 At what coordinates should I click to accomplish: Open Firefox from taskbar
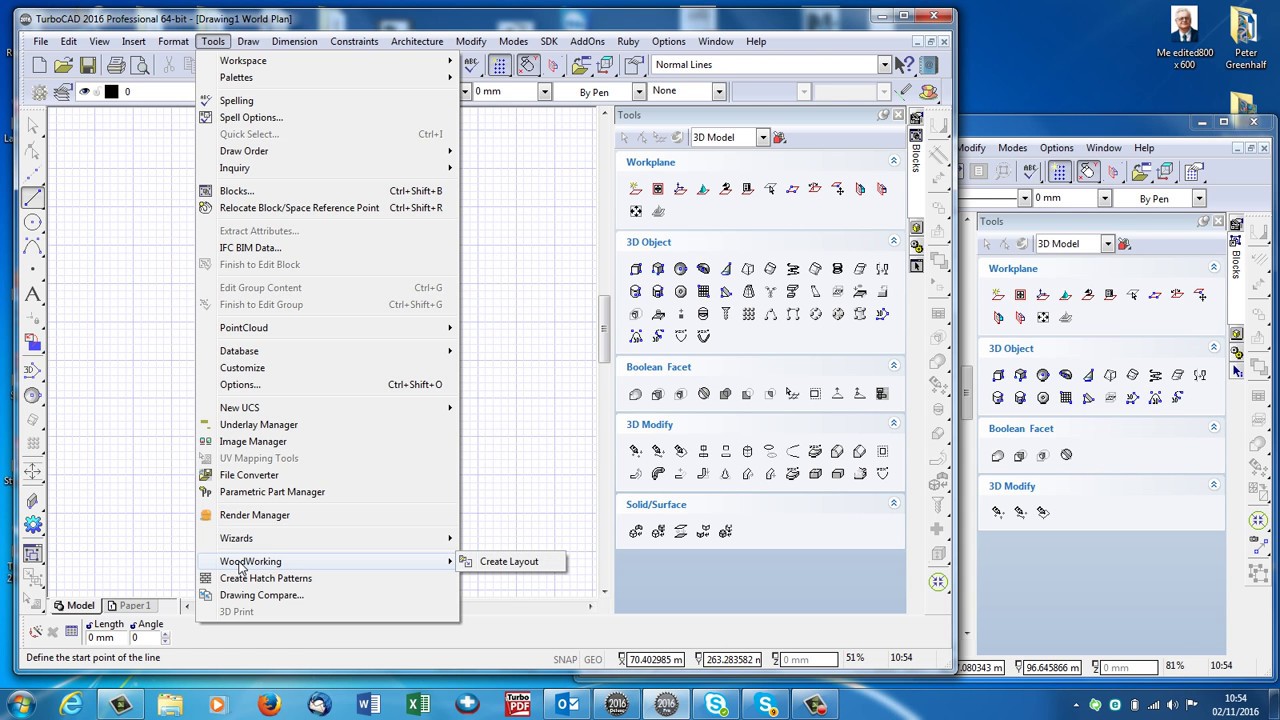click(x=269, y=705)
